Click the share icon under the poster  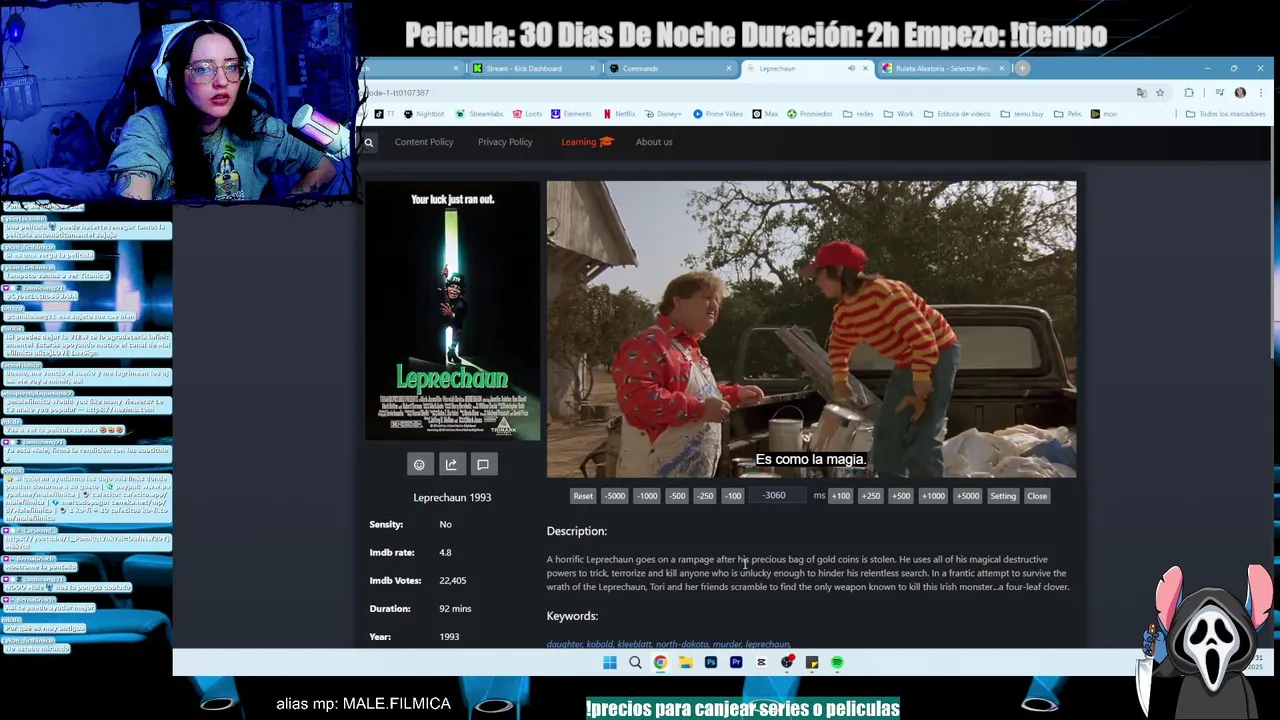(x=451, y=464)
